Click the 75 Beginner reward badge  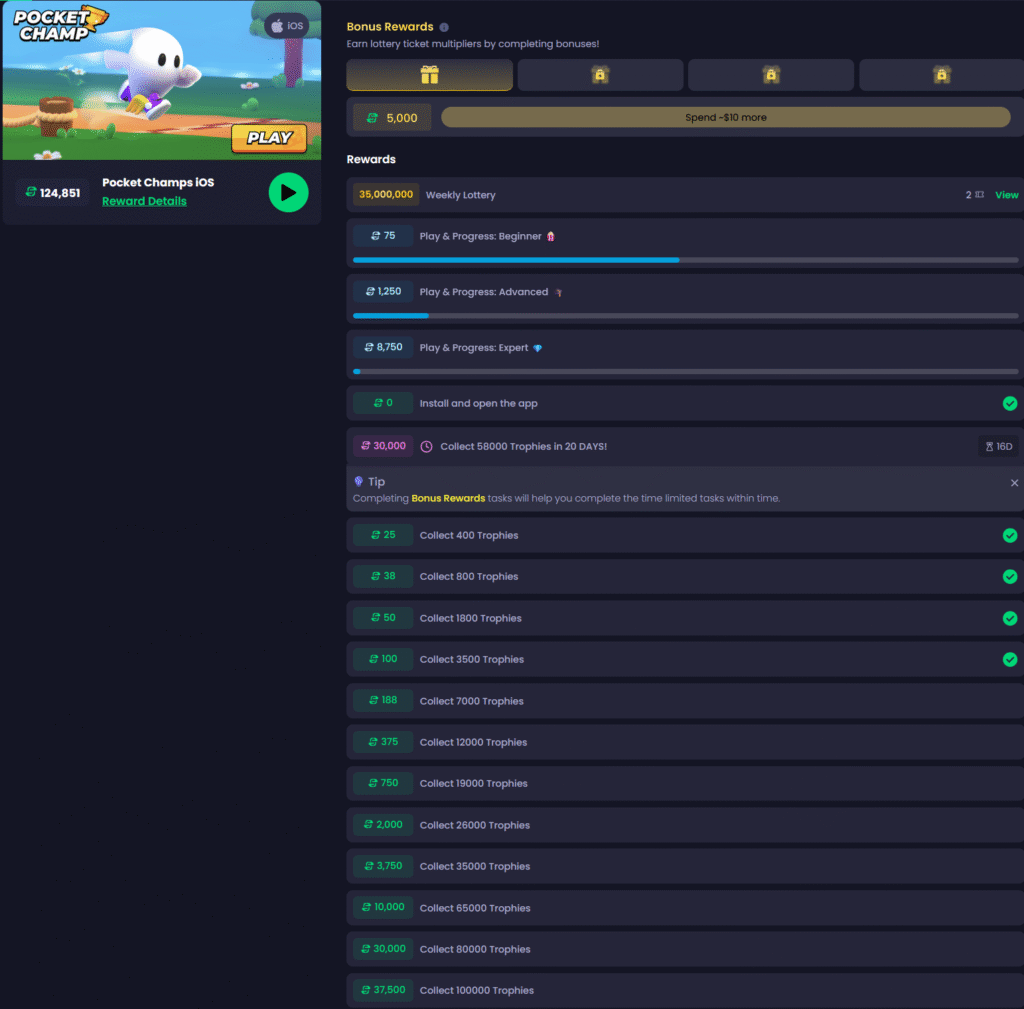point(383,236)
